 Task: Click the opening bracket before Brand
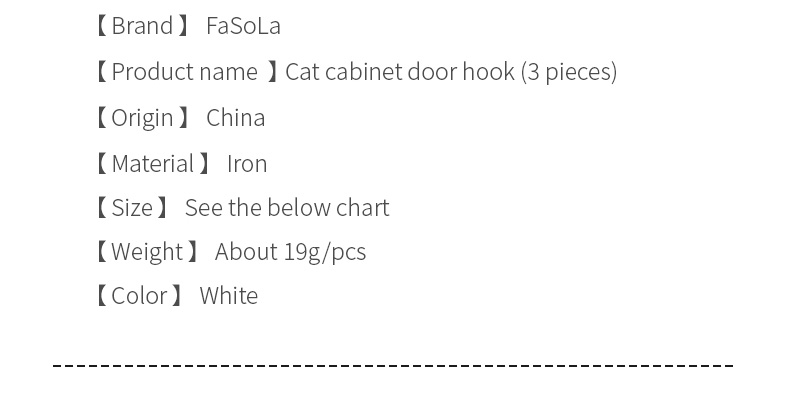pyautogui.click(x=102, y=26)
